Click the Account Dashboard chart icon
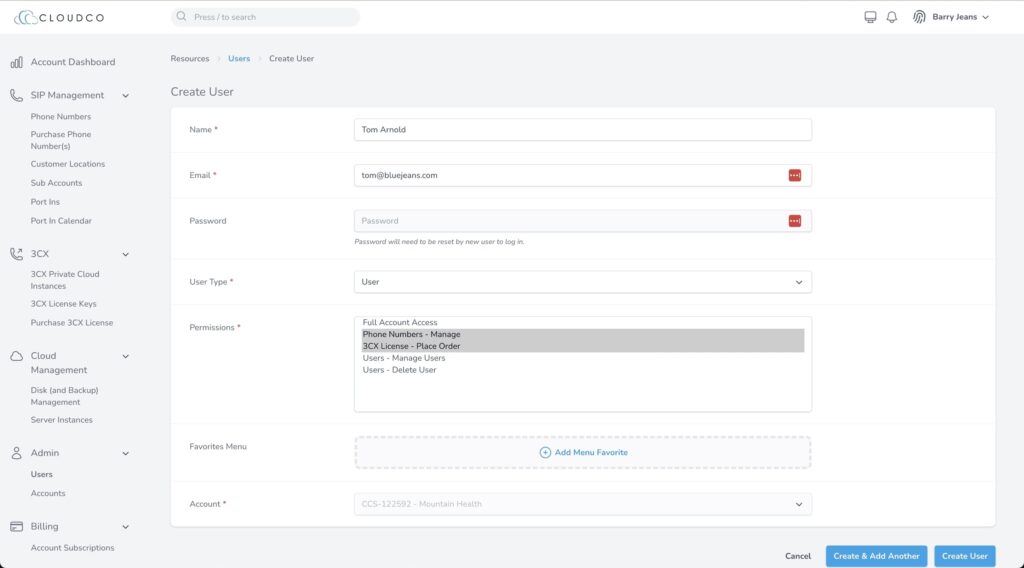Viewport: 1024px width, 568px height. coord(17,62)
